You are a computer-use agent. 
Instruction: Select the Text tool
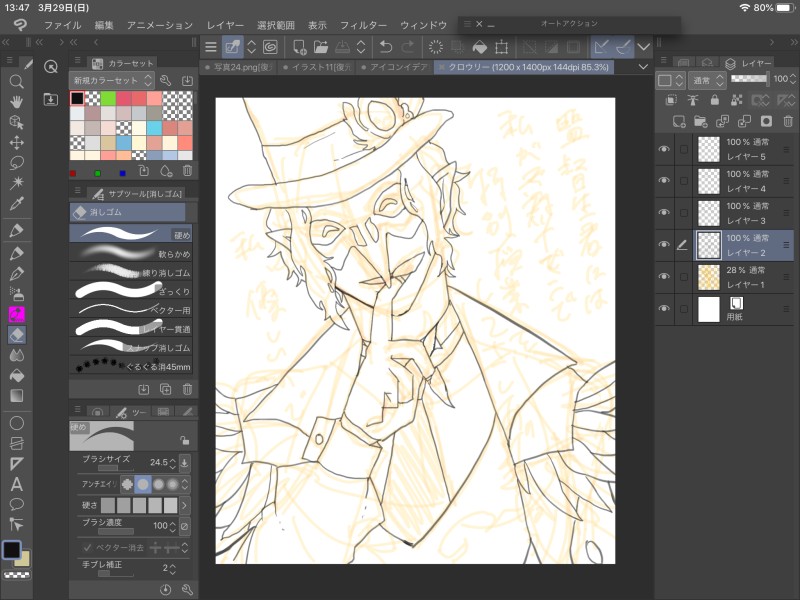point(16,484)
